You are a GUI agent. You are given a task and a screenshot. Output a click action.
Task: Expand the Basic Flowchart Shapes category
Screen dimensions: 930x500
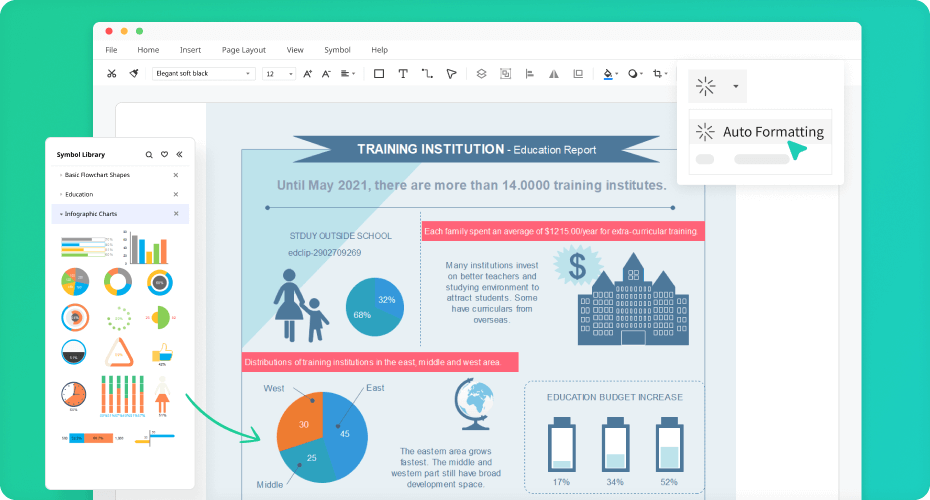coord(98,175)
